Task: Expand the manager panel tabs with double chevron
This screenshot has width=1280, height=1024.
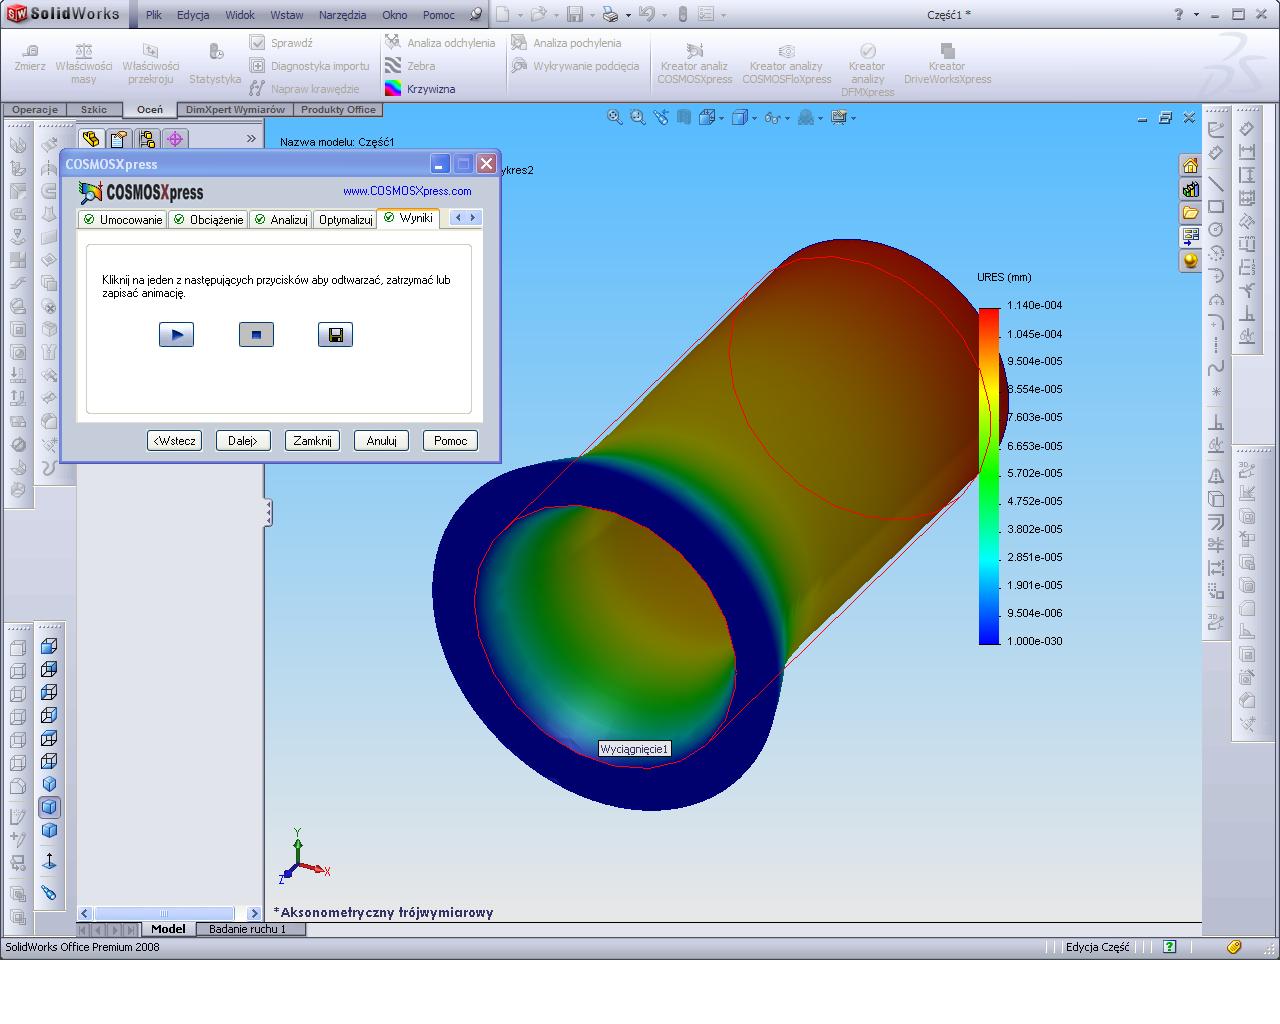Action: click(251, 138)
